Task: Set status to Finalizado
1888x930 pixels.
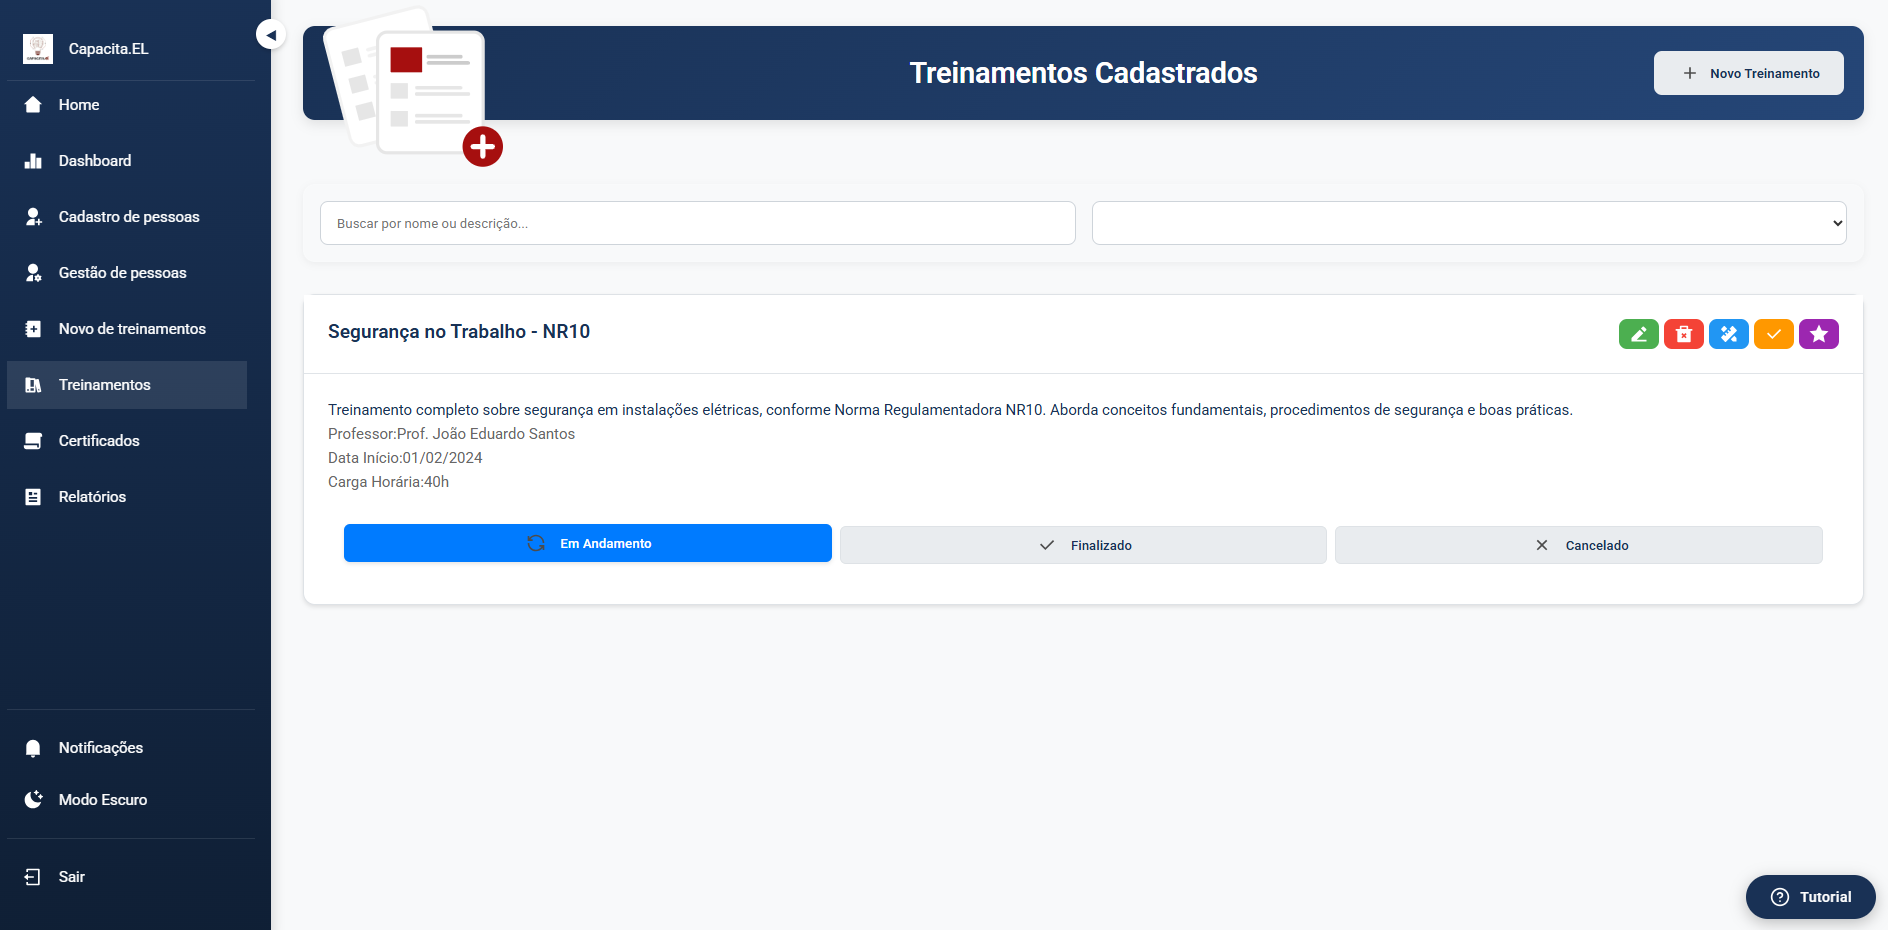Action: (x=1083, y=545)
